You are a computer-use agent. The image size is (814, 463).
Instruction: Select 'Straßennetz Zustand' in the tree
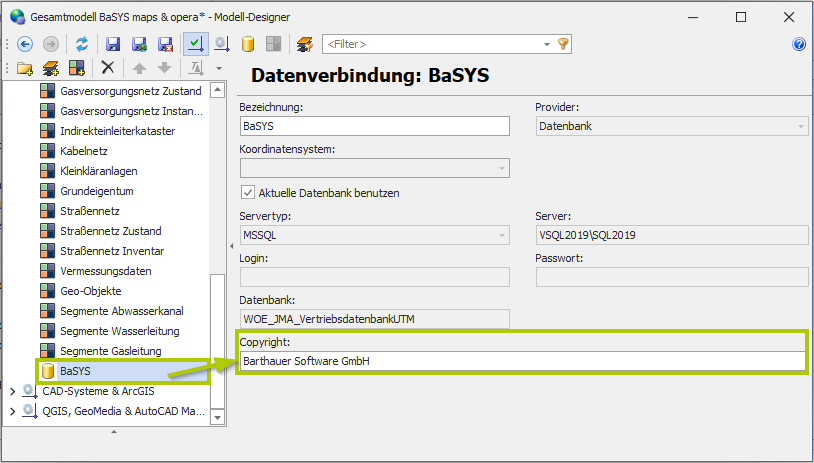click(111, 231)
